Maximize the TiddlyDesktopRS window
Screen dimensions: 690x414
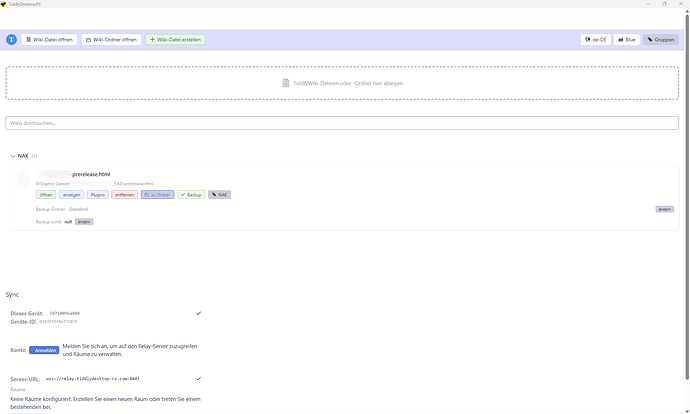664,4
